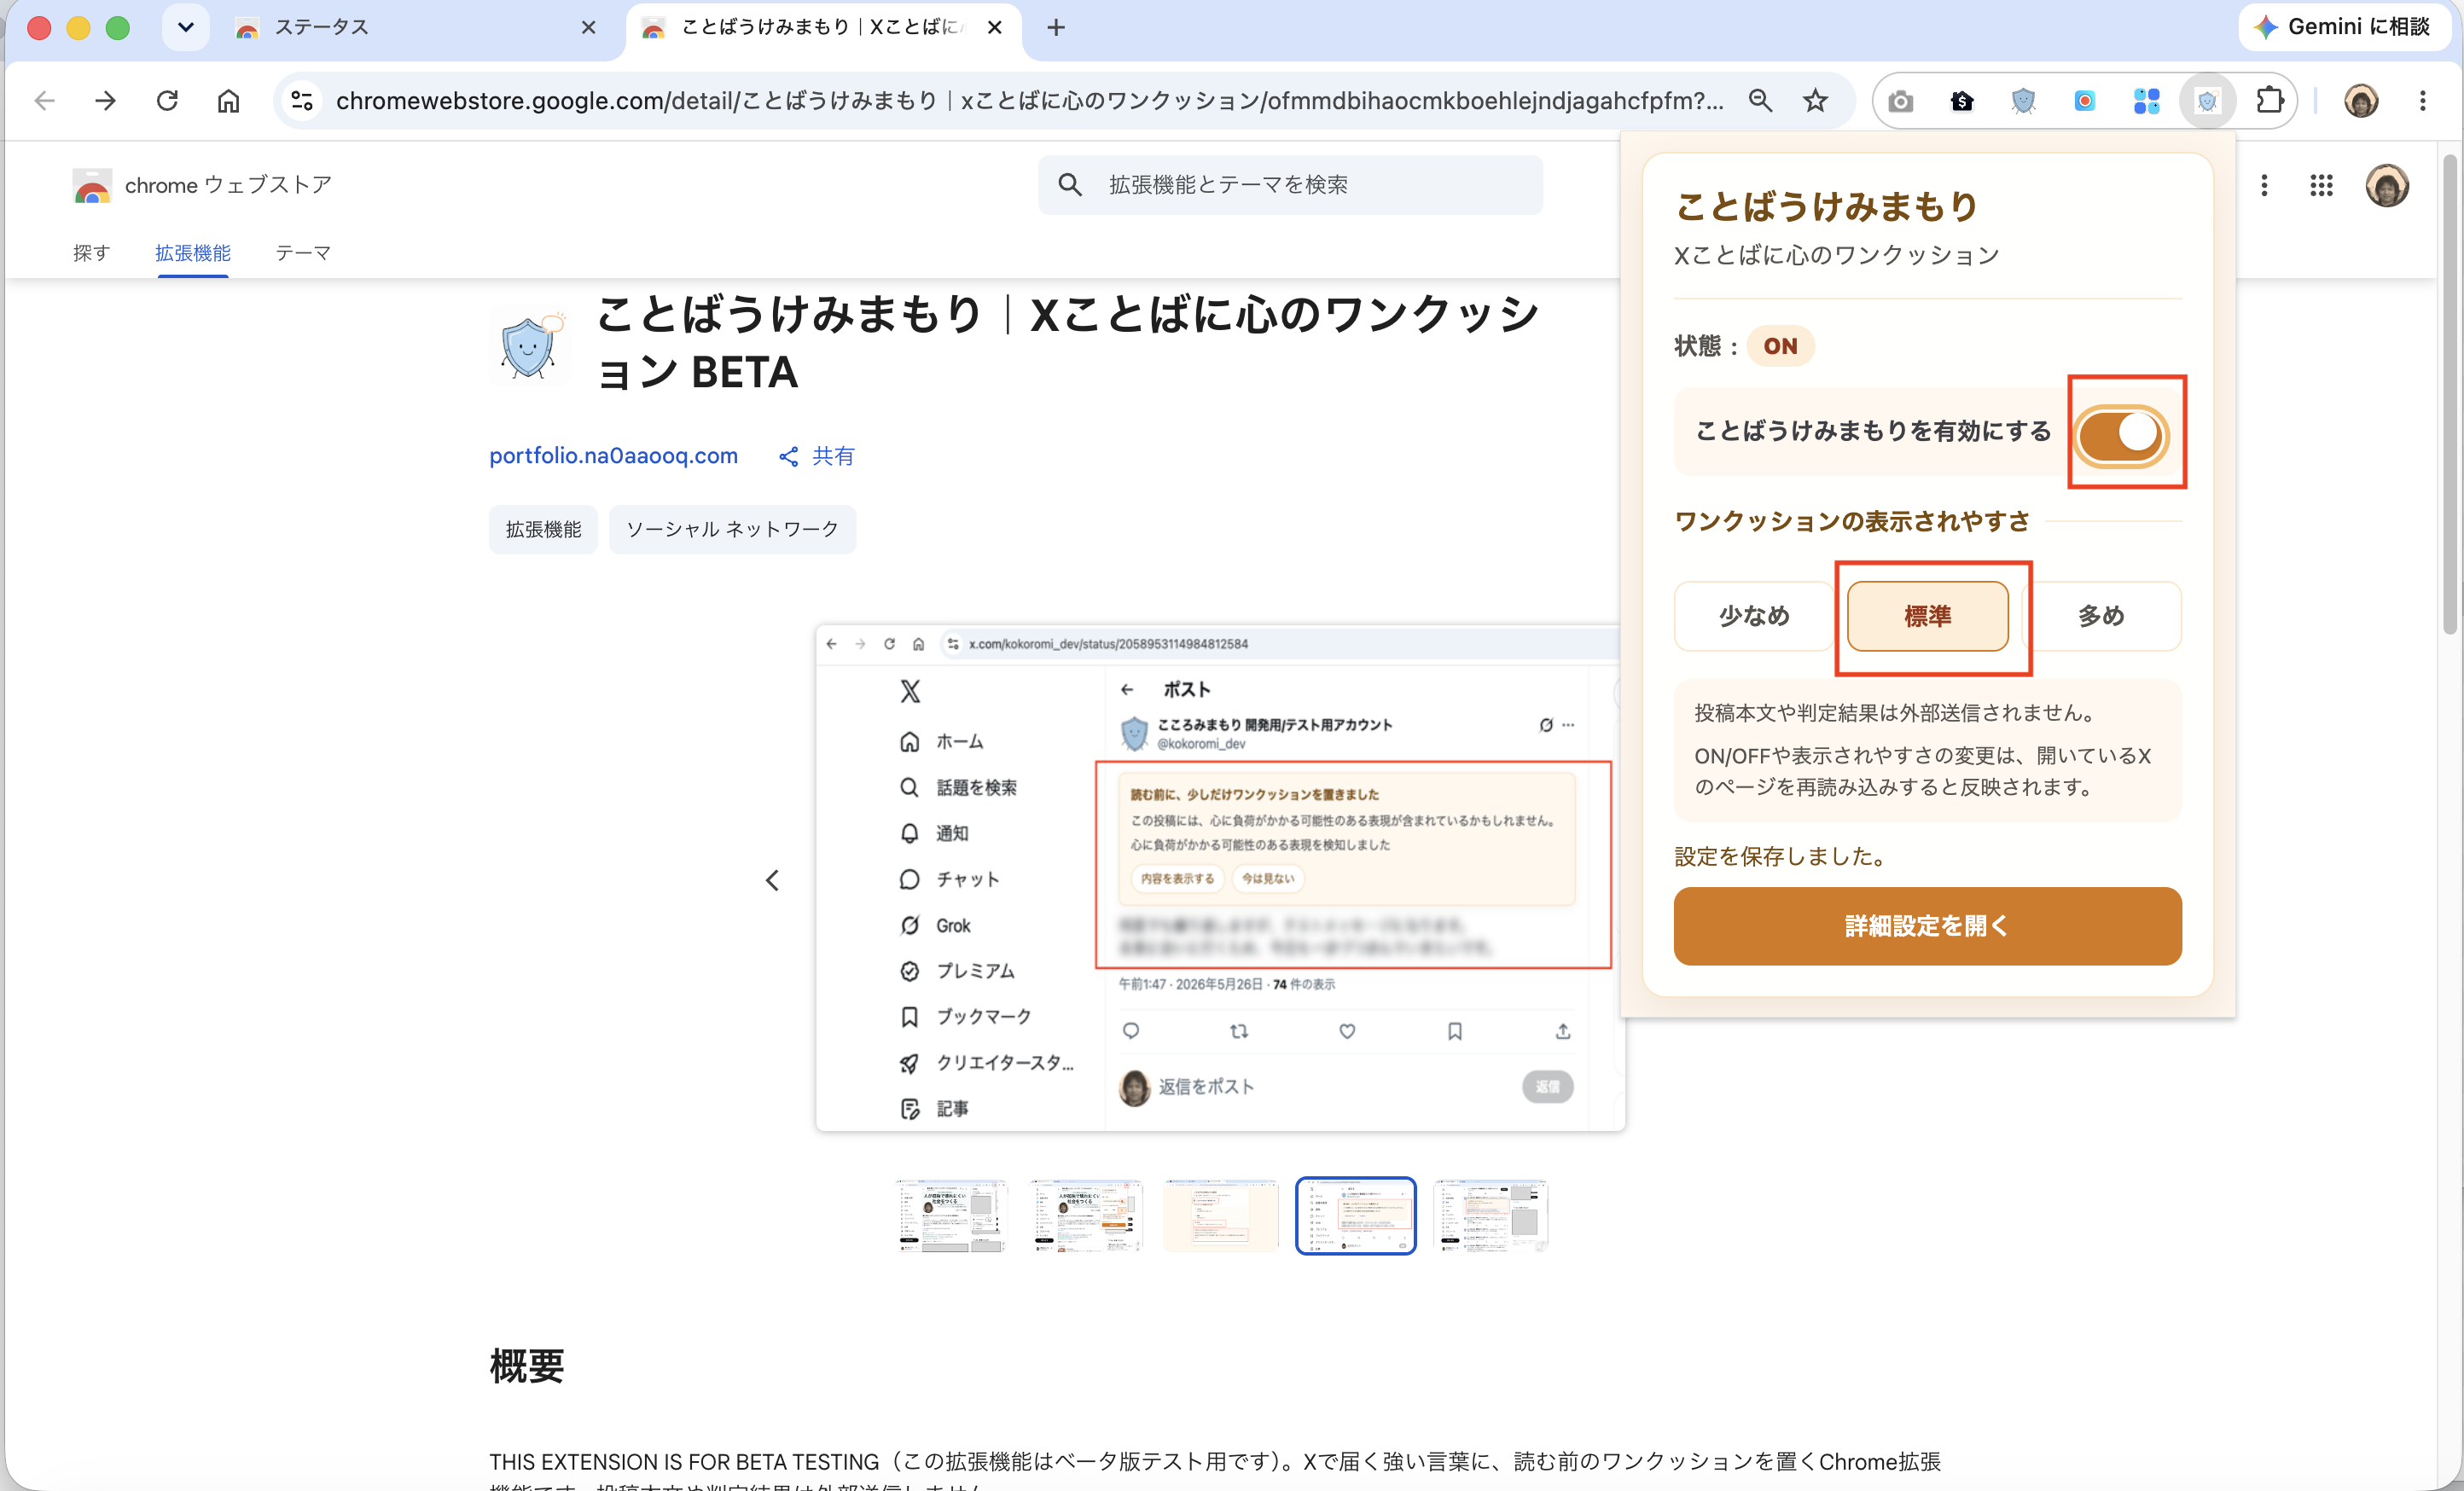The width and height of the screenshot is (2464, 1491).
Task: Open the Google apps grid
Action: tap(2321, 185)
